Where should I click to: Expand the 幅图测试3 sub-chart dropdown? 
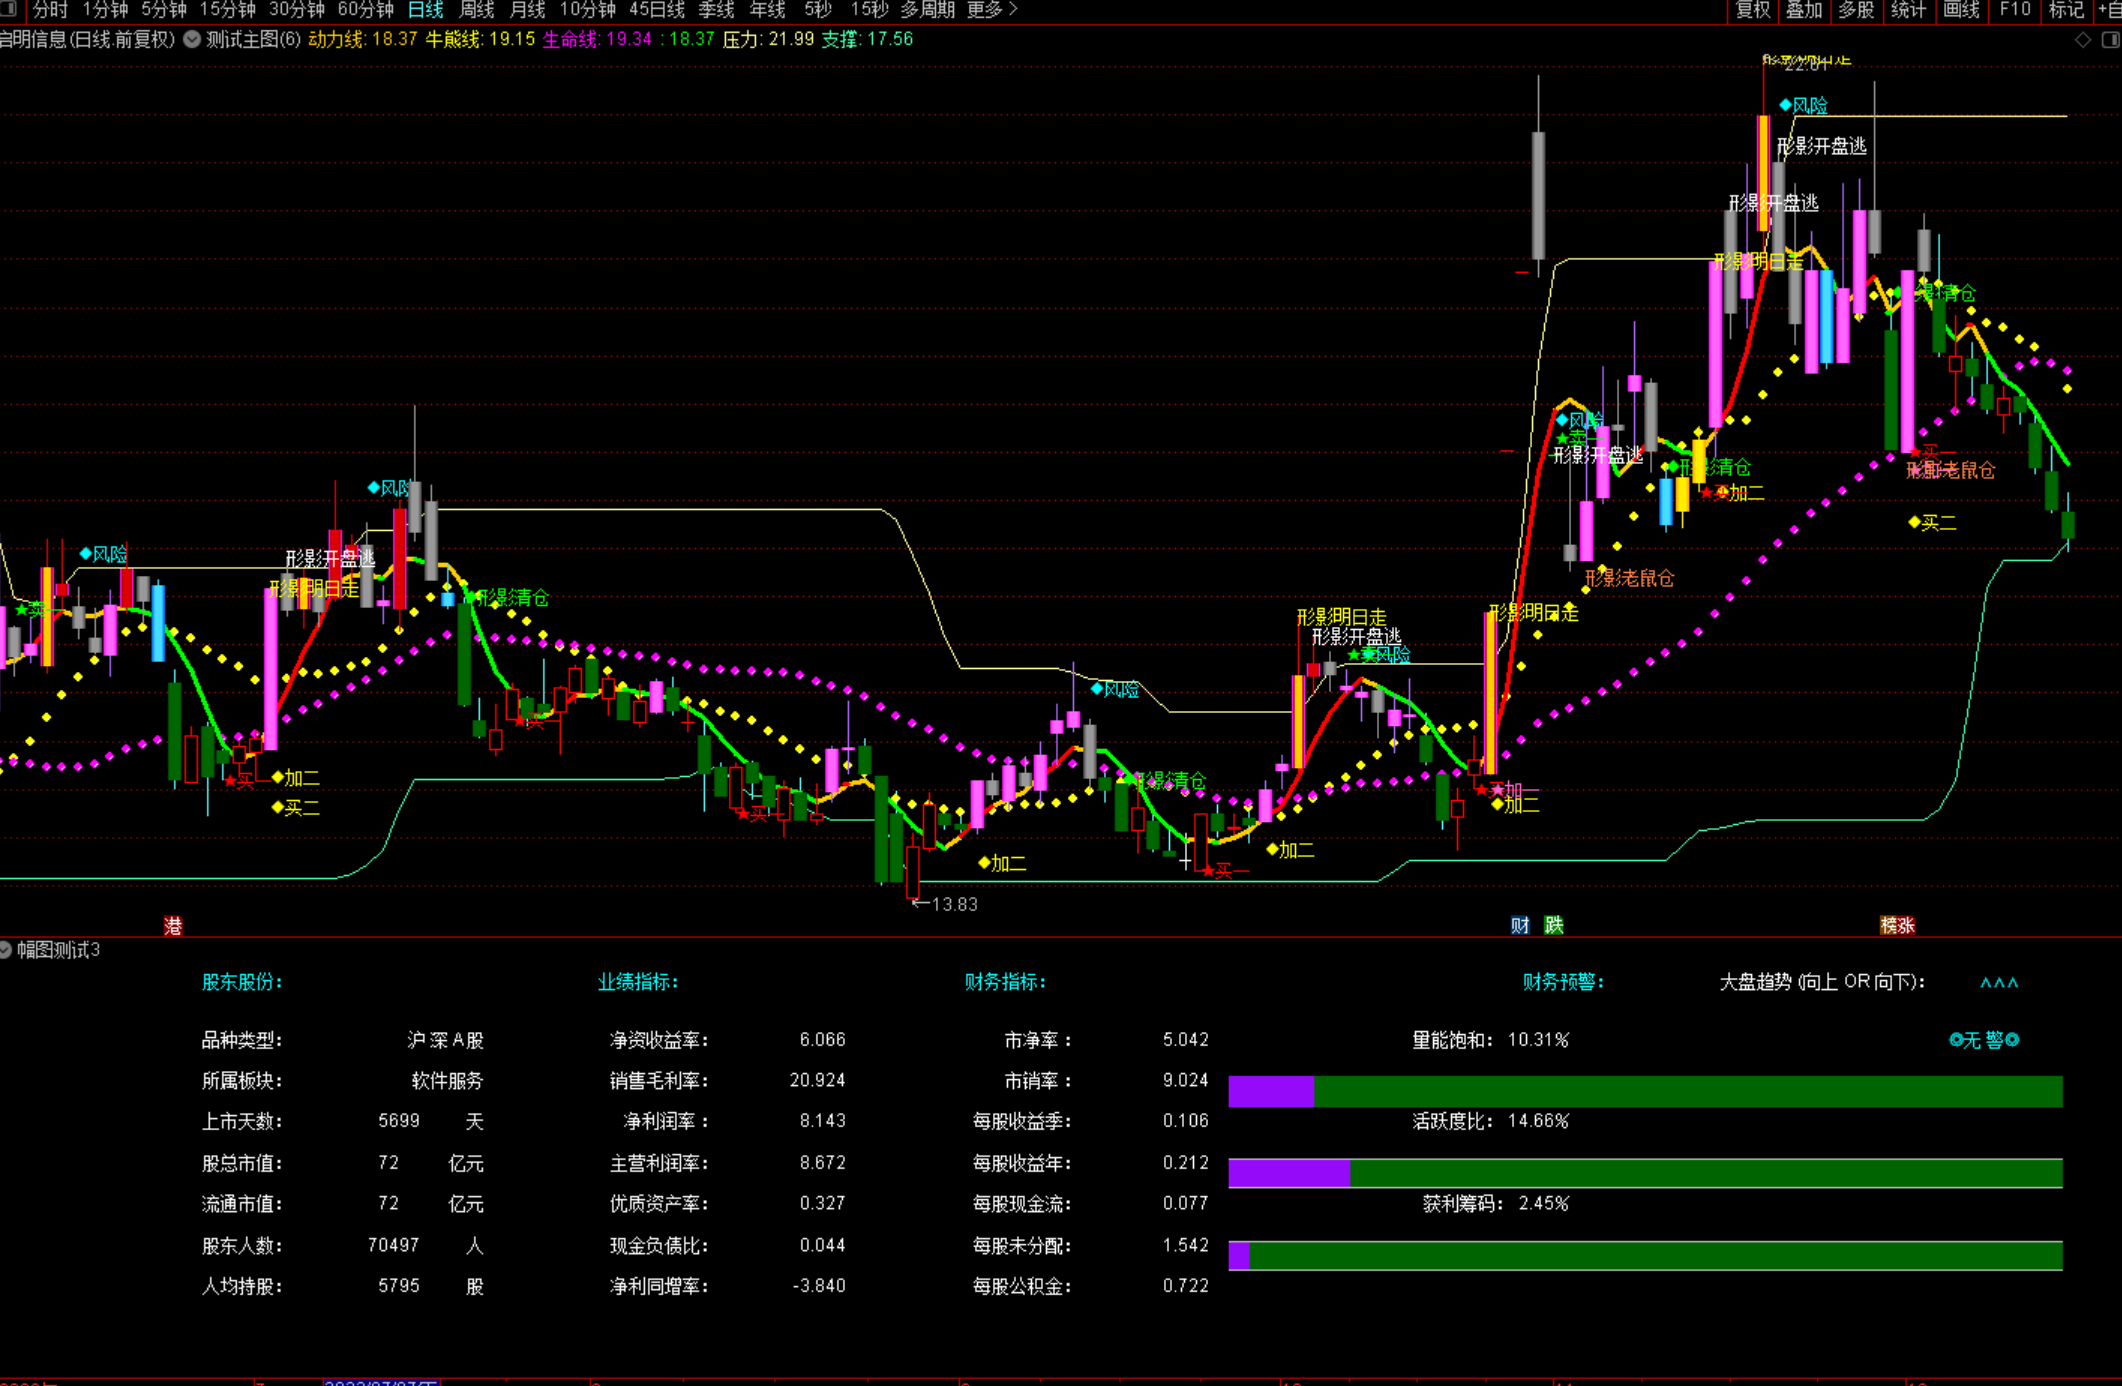point(6,950)
